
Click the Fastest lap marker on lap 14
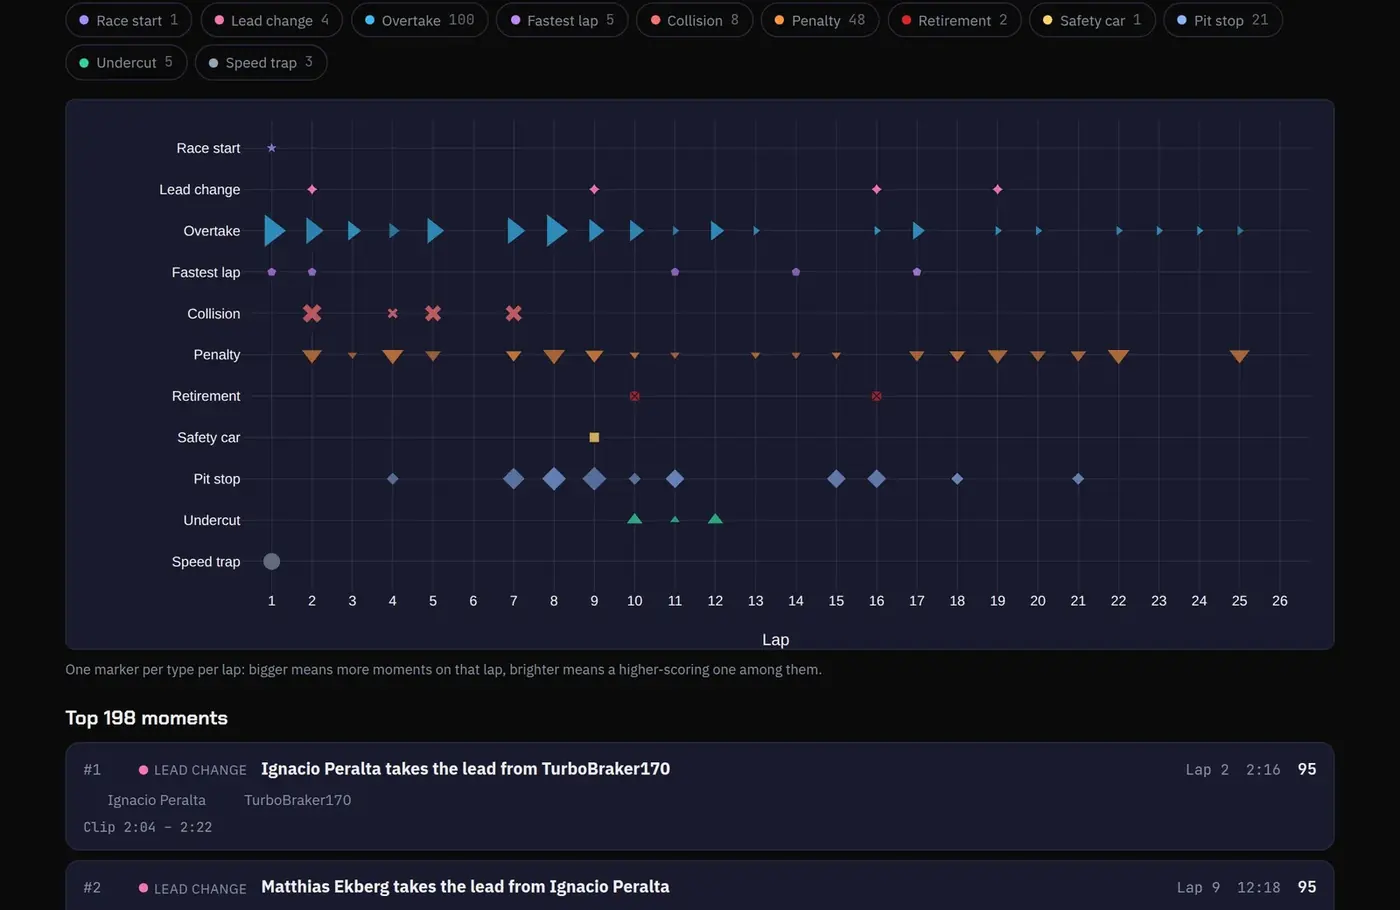coord(796,272)
